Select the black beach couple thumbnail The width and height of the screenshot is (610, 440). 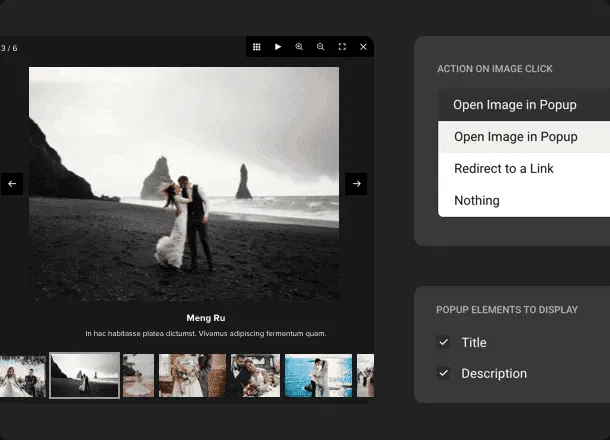85,375
